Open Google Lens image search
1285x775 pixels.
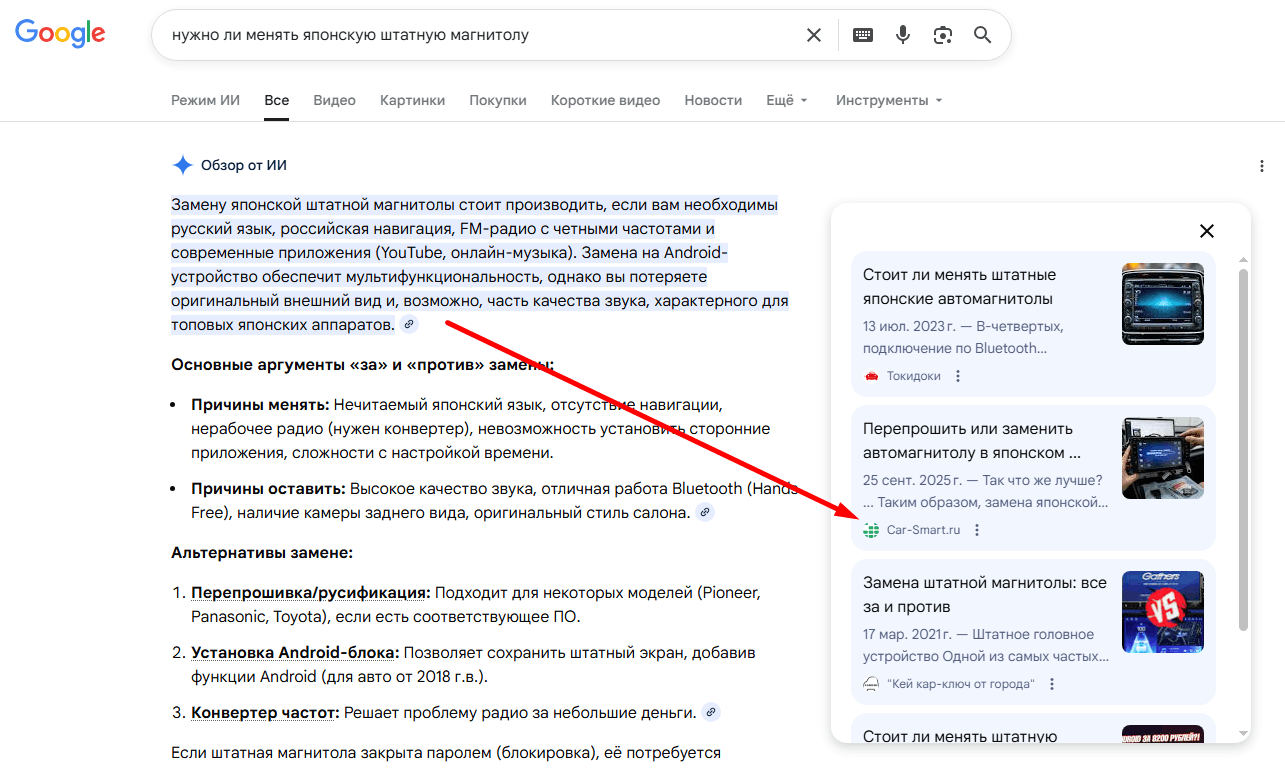click(x=943, y=35)
